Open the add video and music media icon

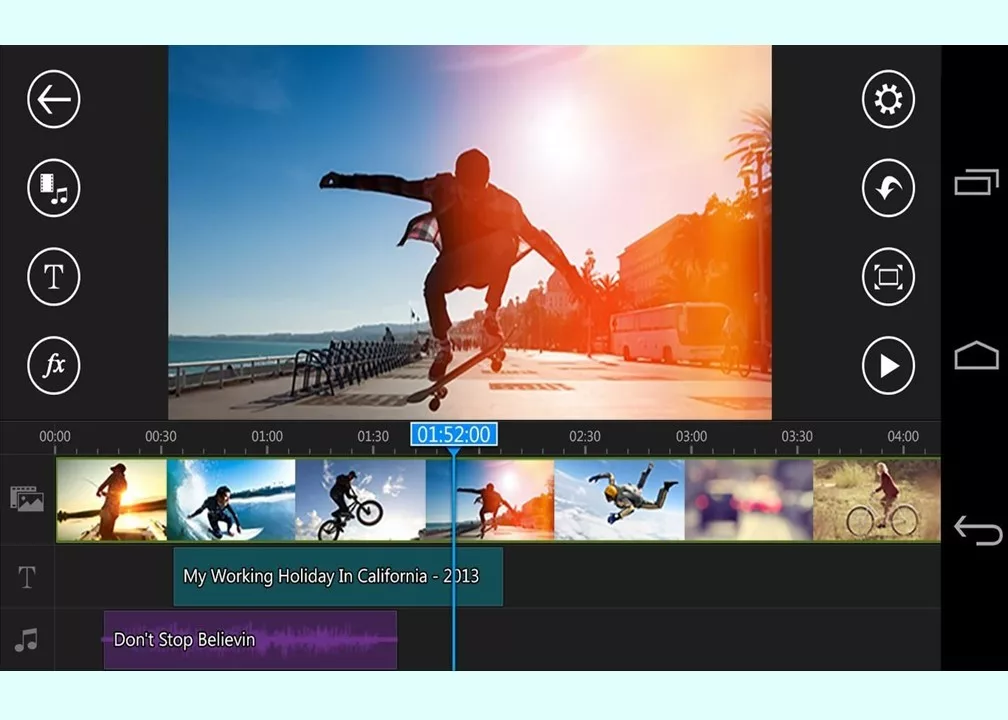pos(53,188)
